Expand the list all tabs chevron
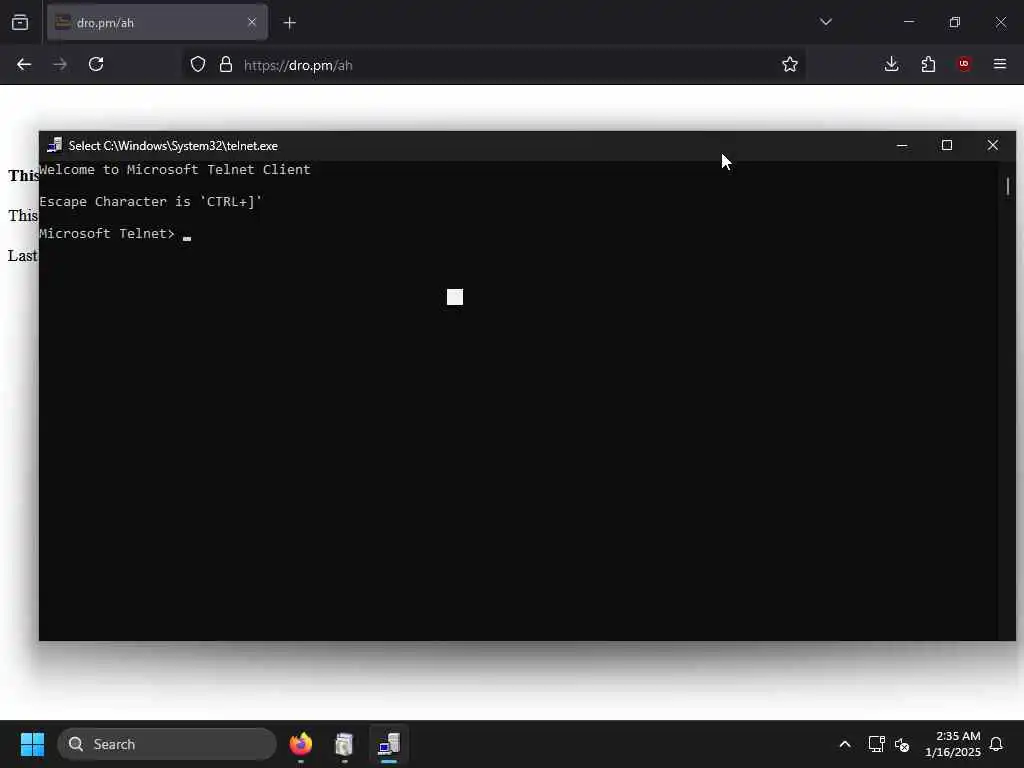 (x=825, y=22)
